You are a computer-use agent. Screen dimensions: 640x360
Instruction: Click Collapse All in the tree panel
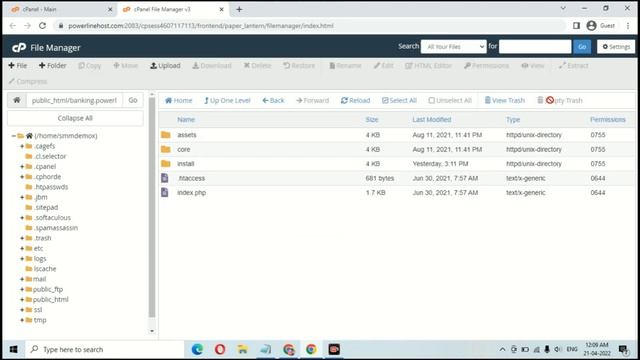point(75,118)
